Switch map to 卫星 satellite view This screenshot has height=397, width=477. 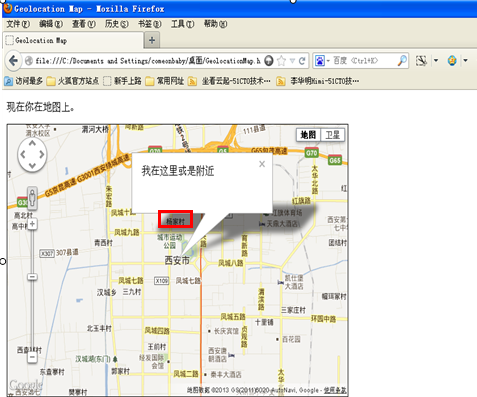coord(332,135)
